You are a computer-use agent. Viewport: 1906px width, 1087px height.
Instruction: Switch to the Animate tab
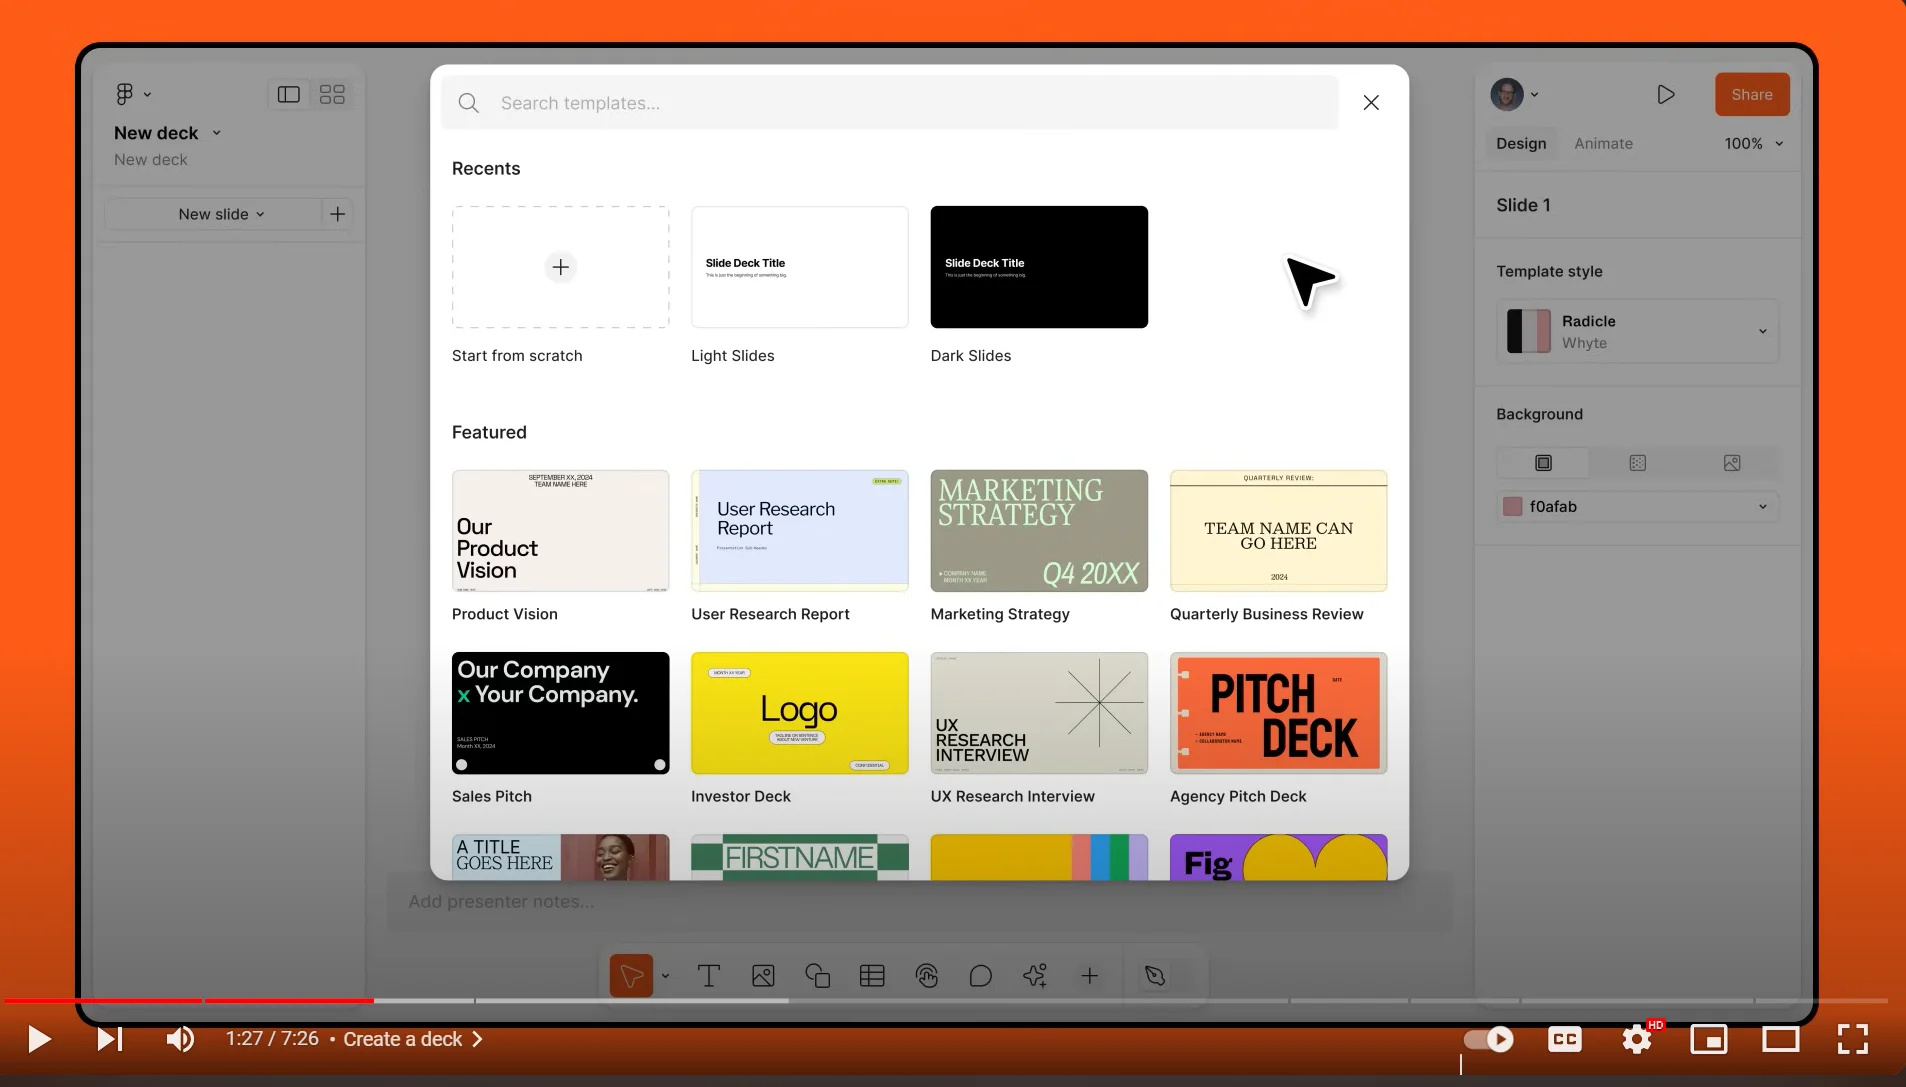click(1603, 144)
